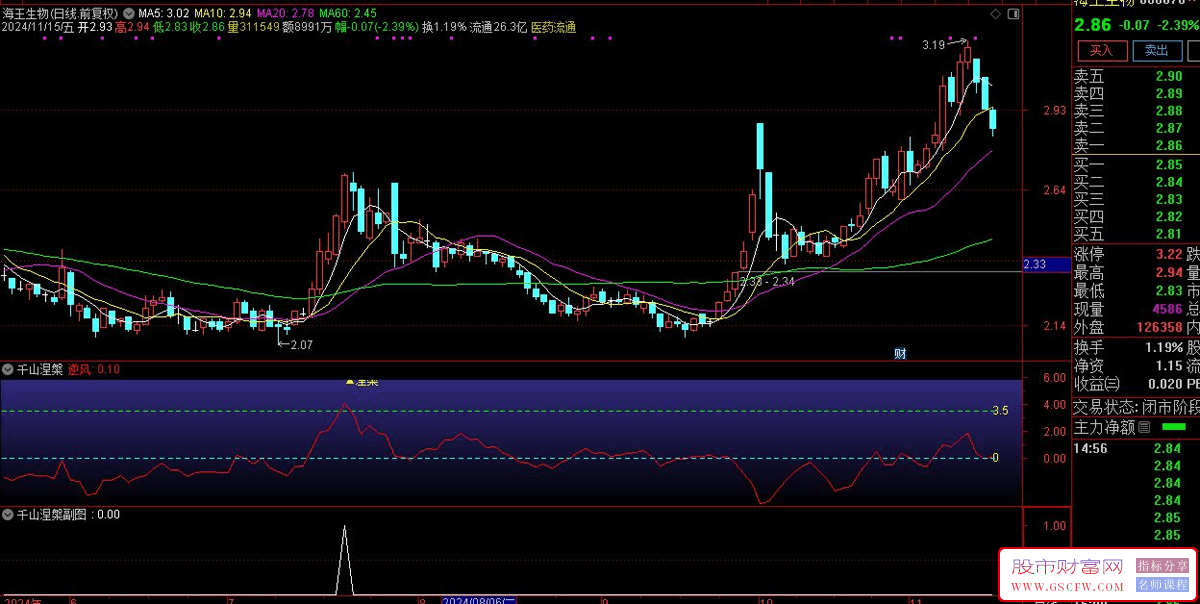Click the 卖出 sell button

coord(1156,50)
